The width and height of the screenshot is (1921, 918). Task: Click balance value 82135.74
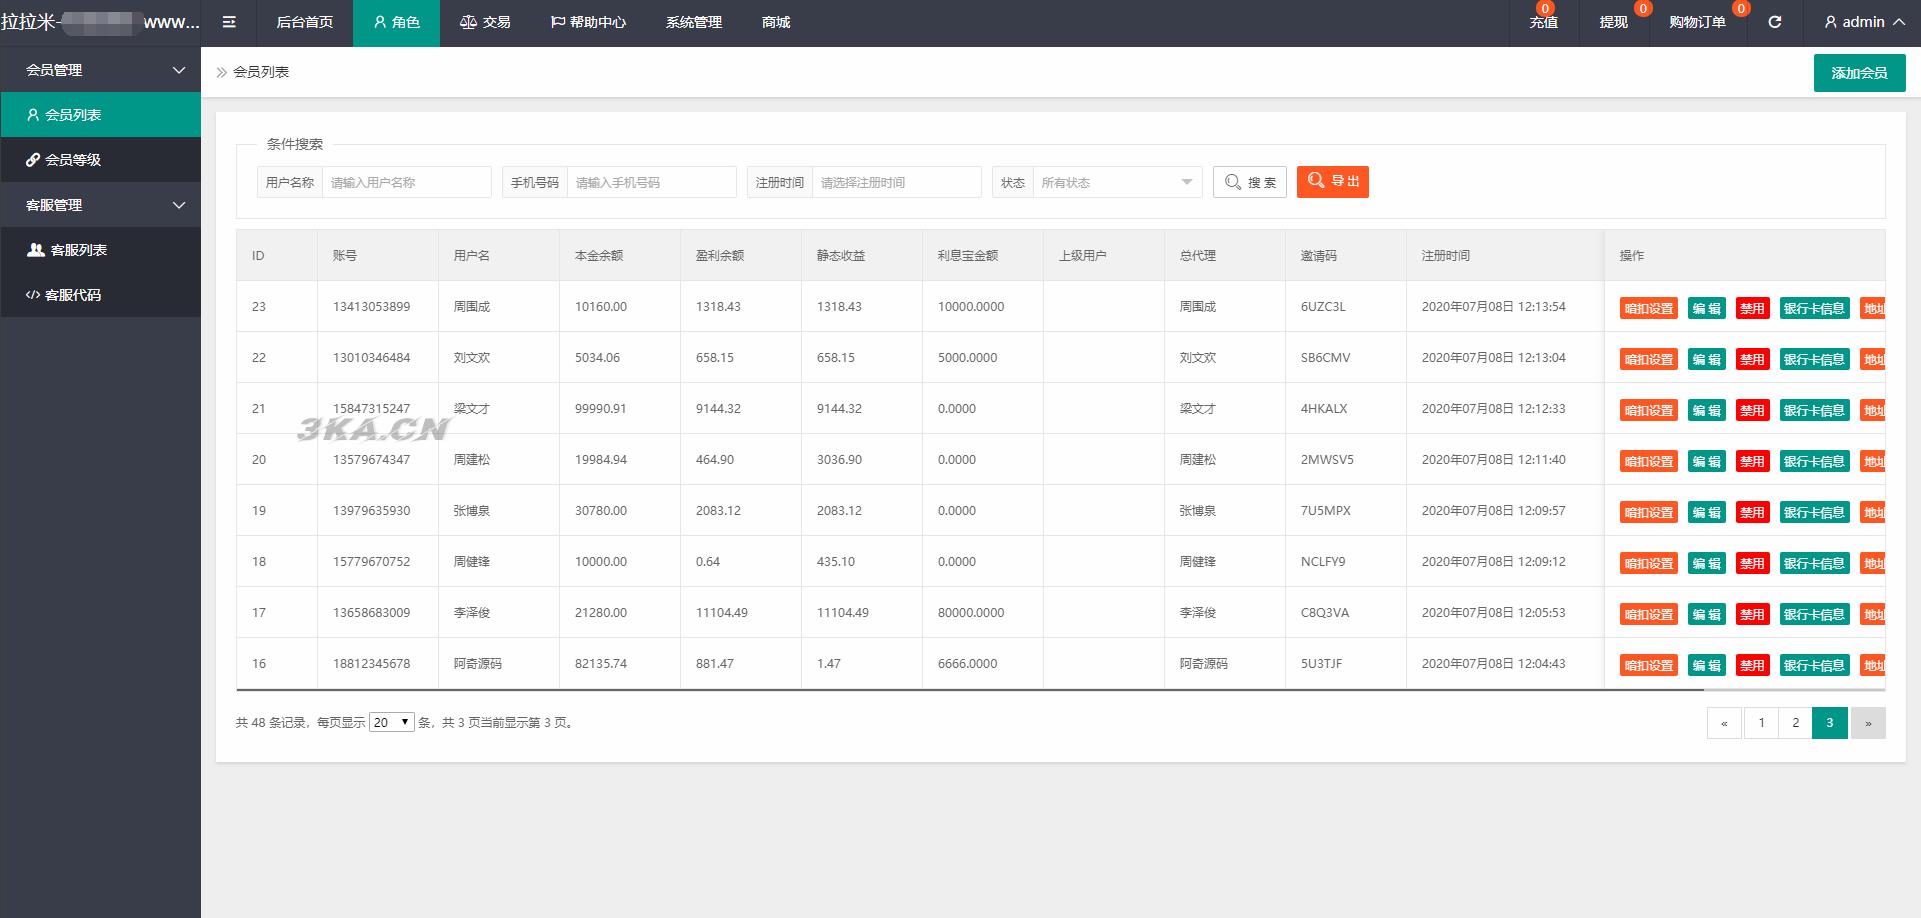(601, 664)
